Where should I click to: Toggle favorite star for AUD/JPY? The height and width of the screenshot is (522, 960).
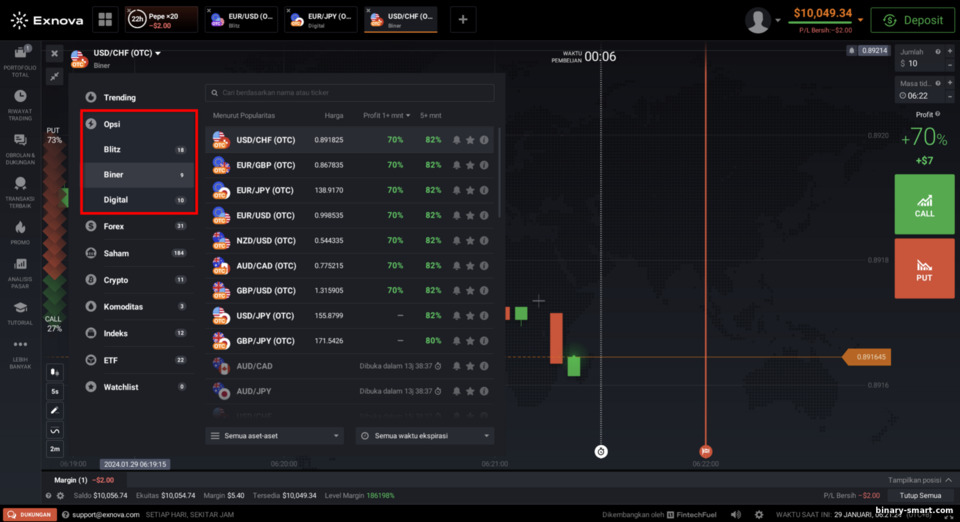click(470, 391)
